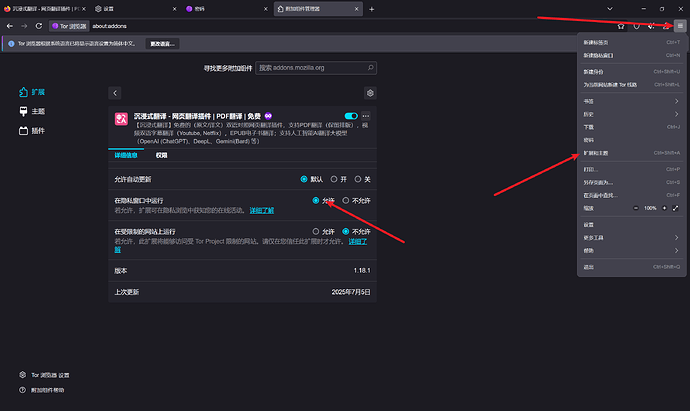Select 插件 plugins in the sidebar
690x411 pixels.
point(32,131)
